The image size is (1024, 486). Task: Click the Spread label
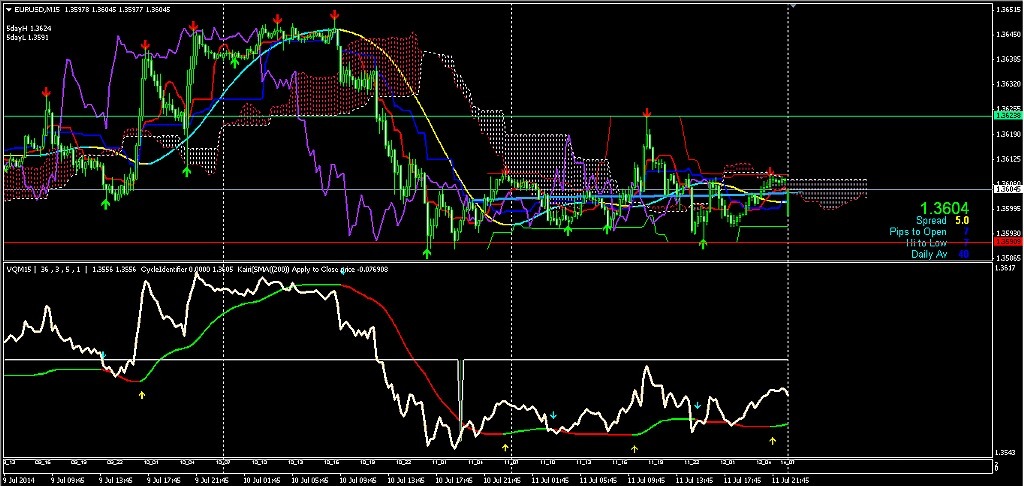931,221
